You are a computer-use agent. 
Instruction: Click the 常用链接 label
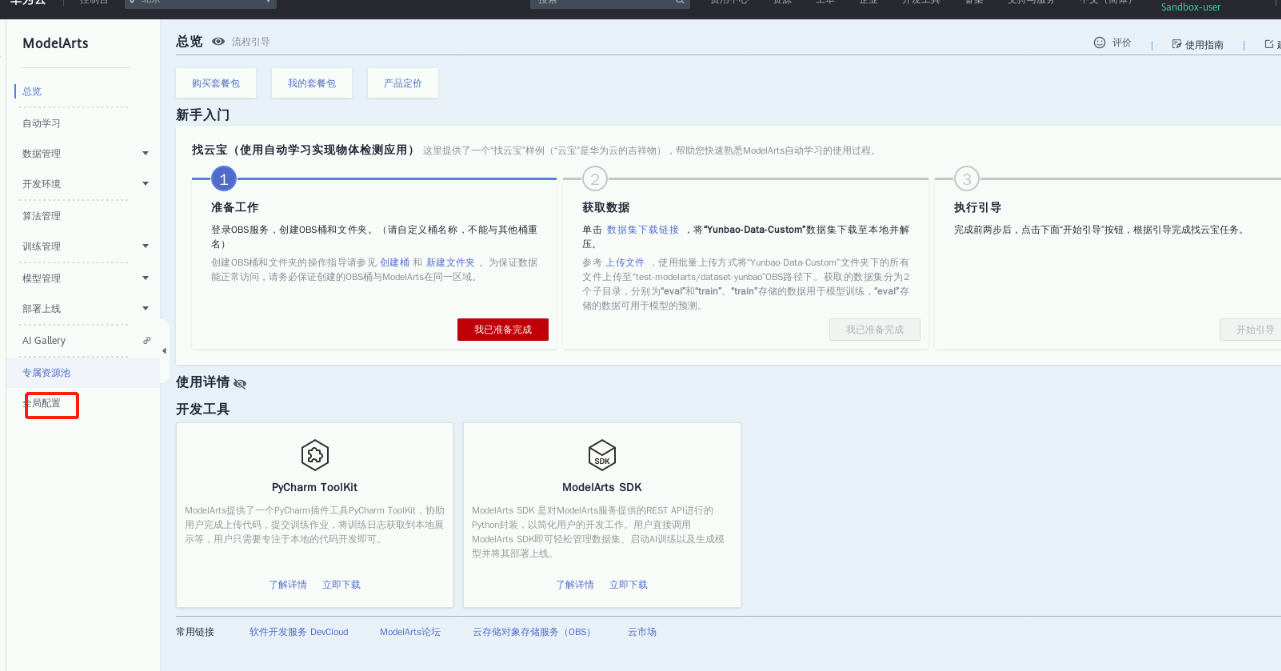point(195,632)
